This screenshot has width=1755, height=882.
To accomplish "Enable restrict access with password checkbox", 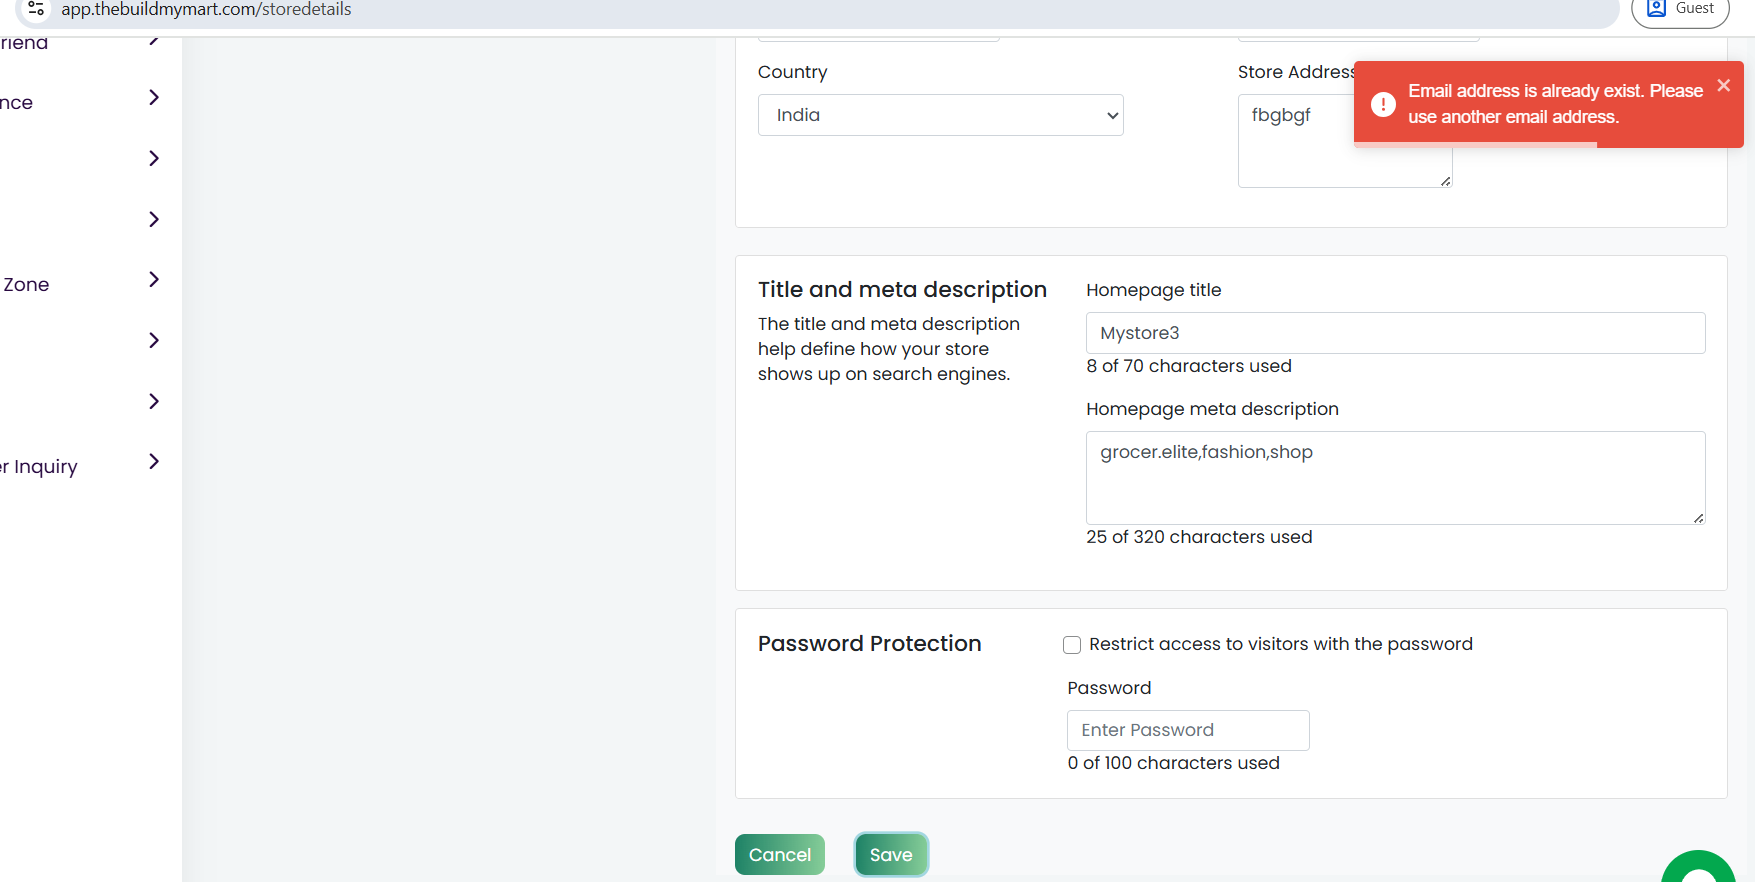I will pos(1072,645).
